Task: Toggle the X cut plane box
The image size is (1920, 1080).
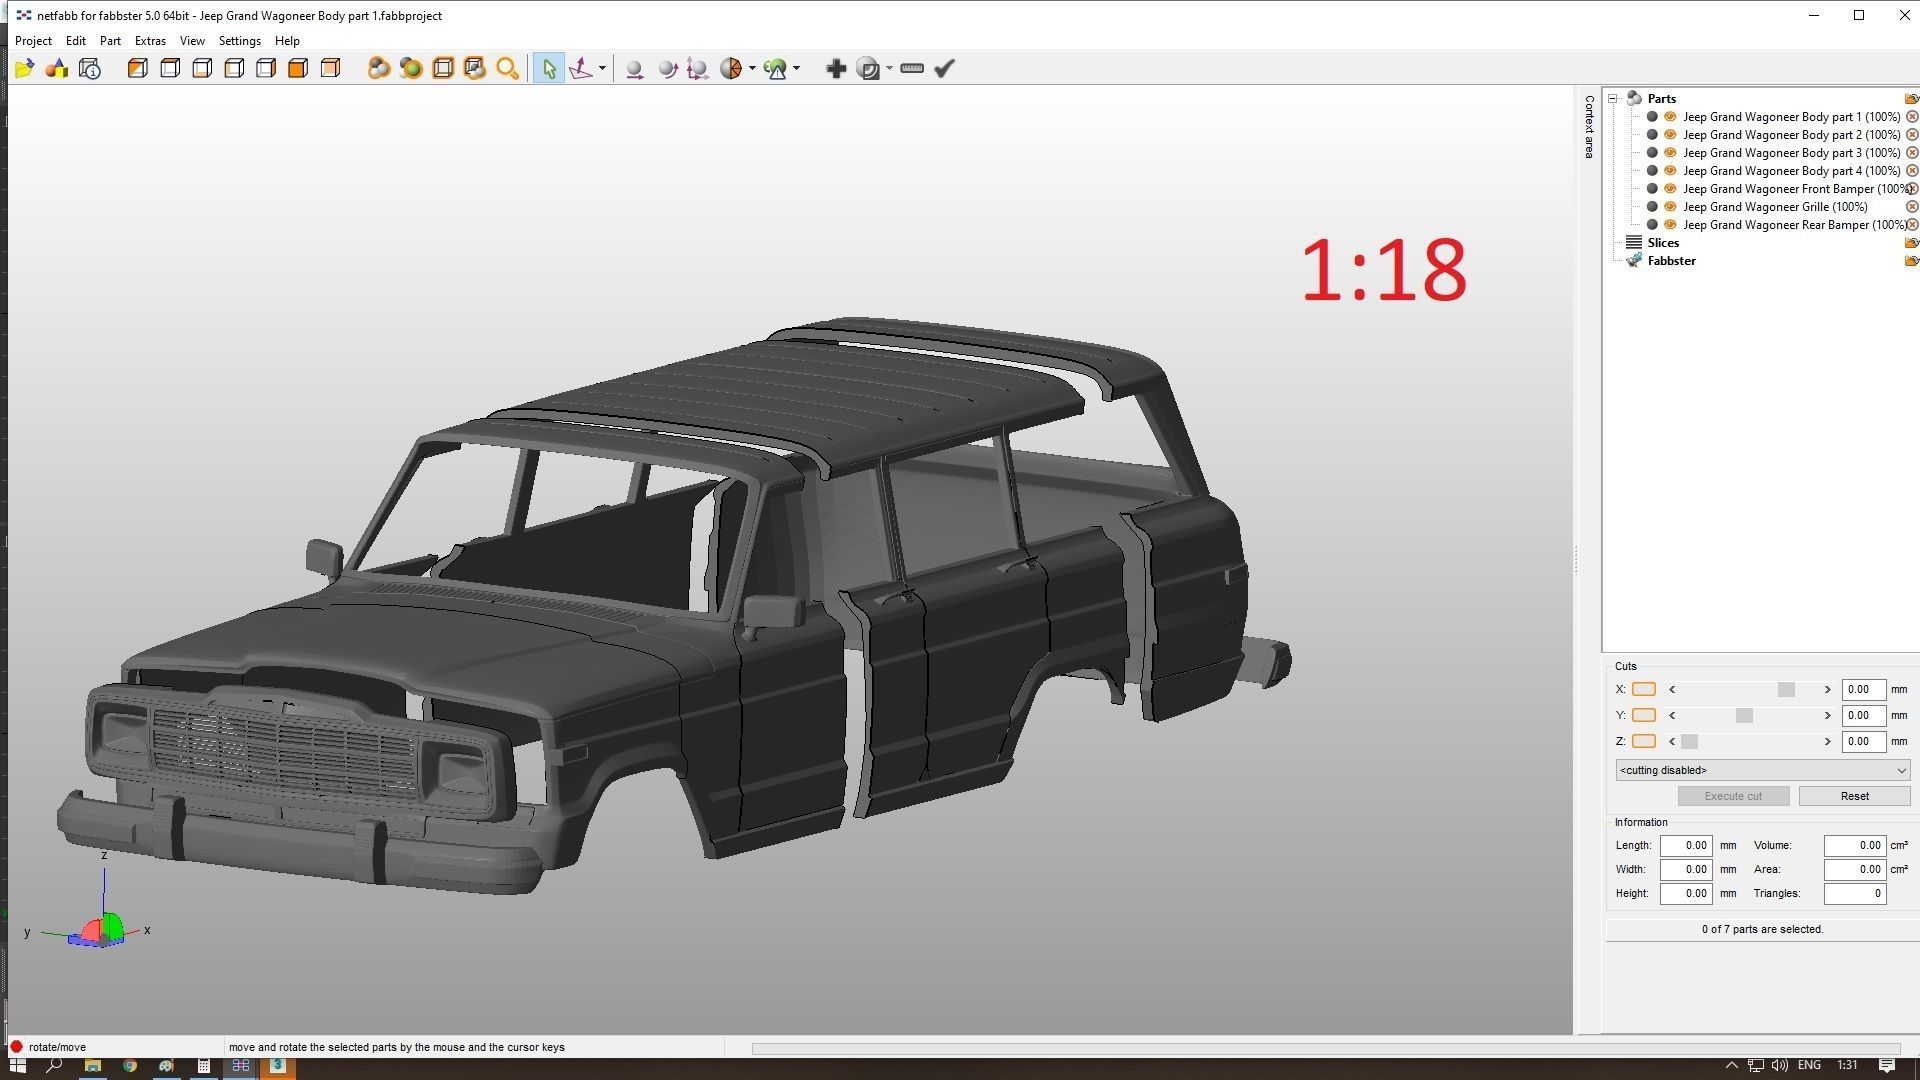Action: [x=1644, y=689]
